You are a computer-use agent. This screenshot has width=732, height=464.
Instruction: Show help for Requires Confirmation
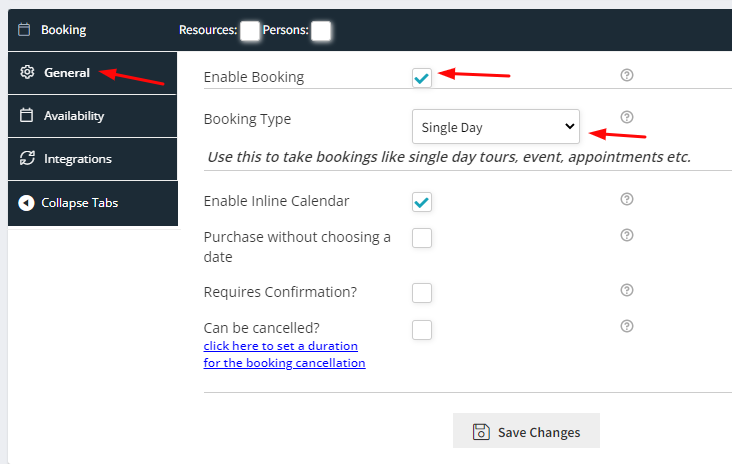(x=626, y=290)
